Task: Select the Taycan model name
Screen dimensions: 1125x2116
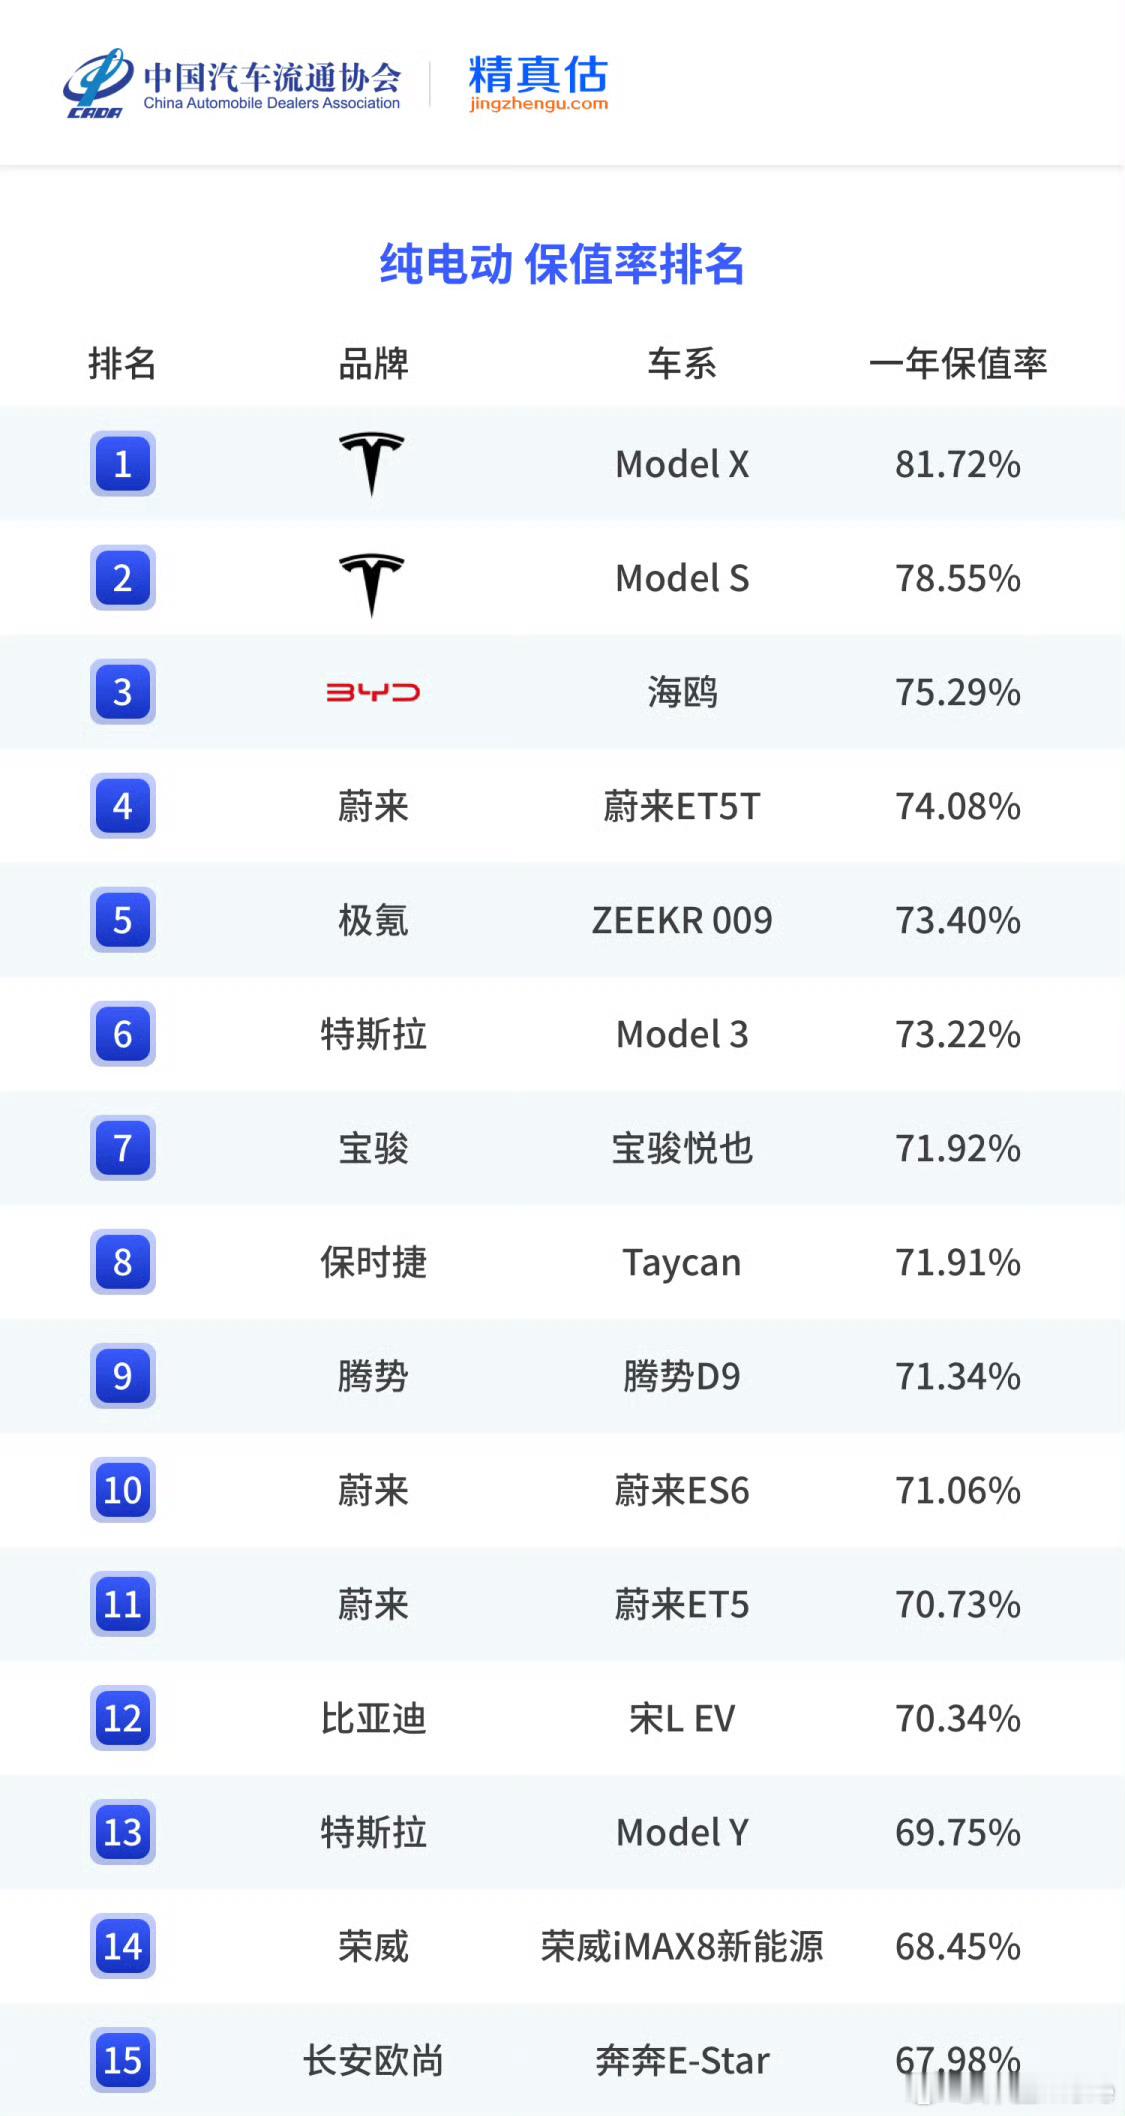Action: click(682, 1263)
